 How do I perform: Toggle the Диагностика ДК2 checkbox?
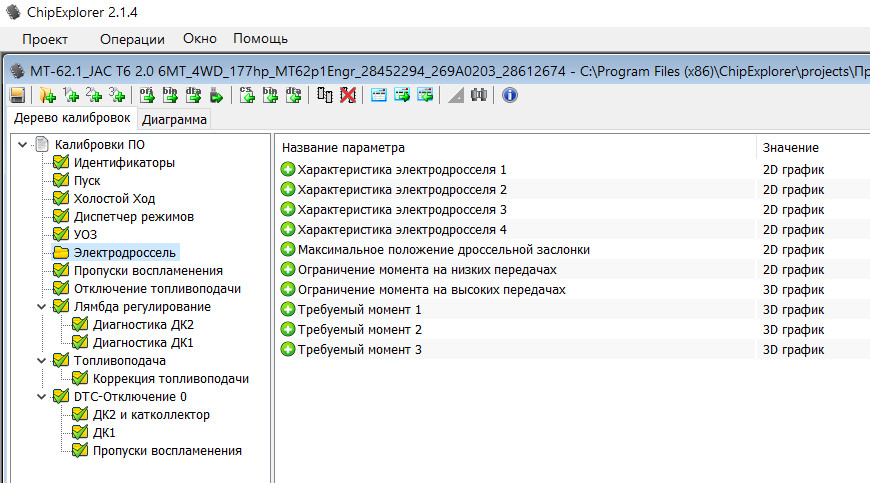(80, 325)
